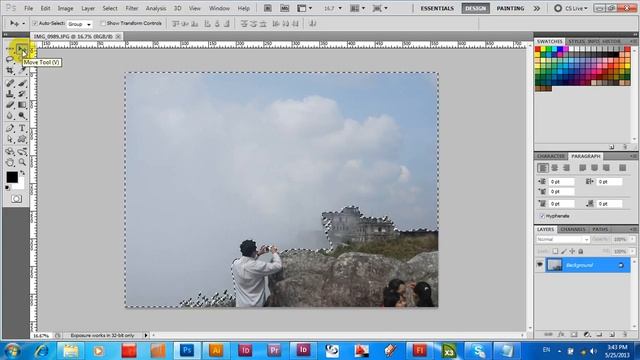Select the Custom Shape tool
Viewport: 640px width, 360px height.
coord(22,140)
